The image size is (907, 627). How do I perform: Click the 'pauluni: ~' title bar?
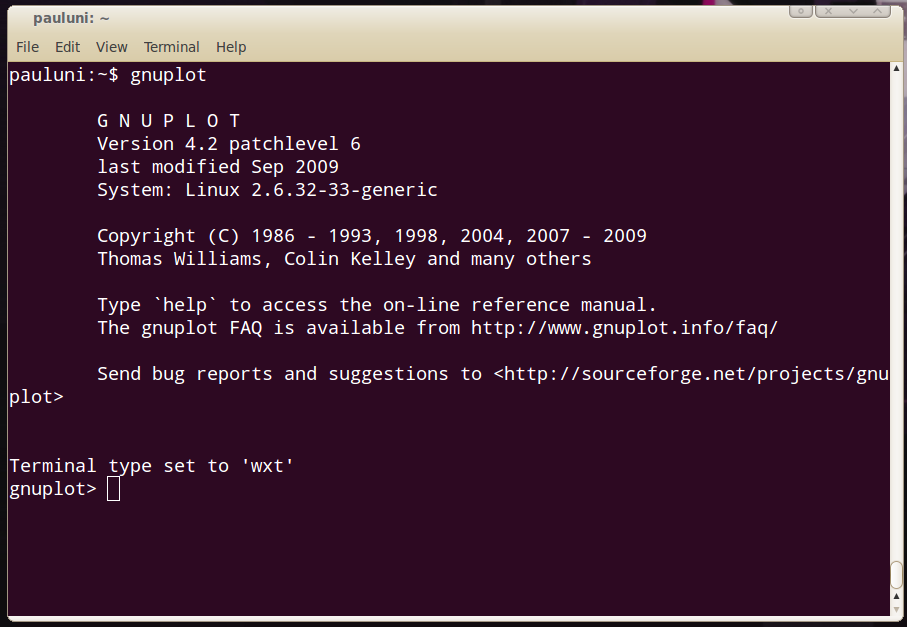(71, 19)
